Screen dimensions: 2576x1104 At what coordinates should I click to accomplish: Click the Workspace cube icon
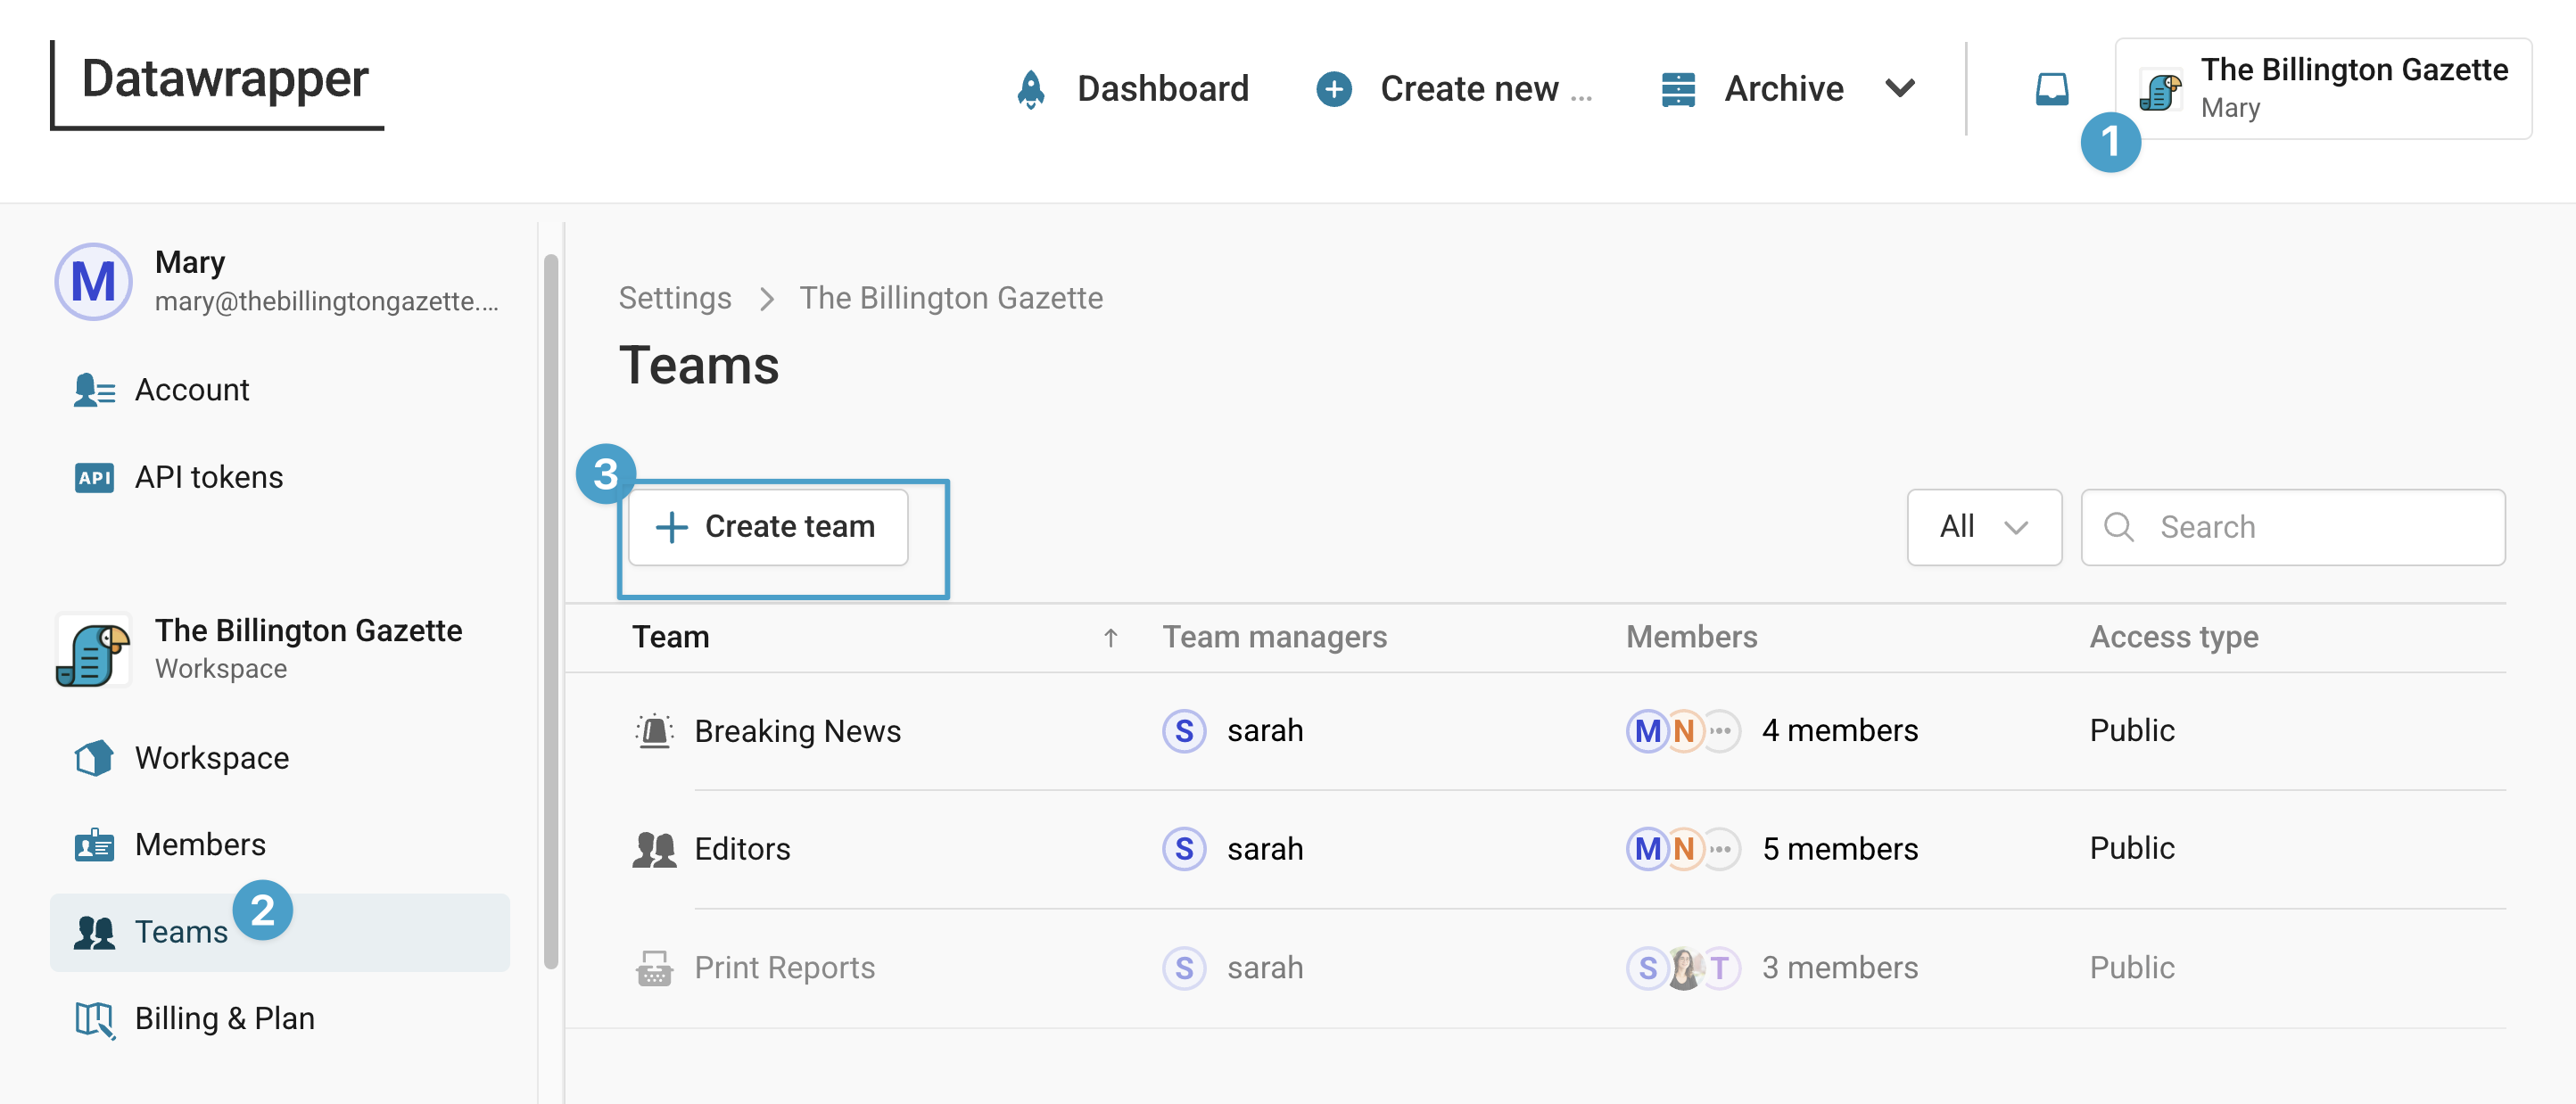click(94, 758)
